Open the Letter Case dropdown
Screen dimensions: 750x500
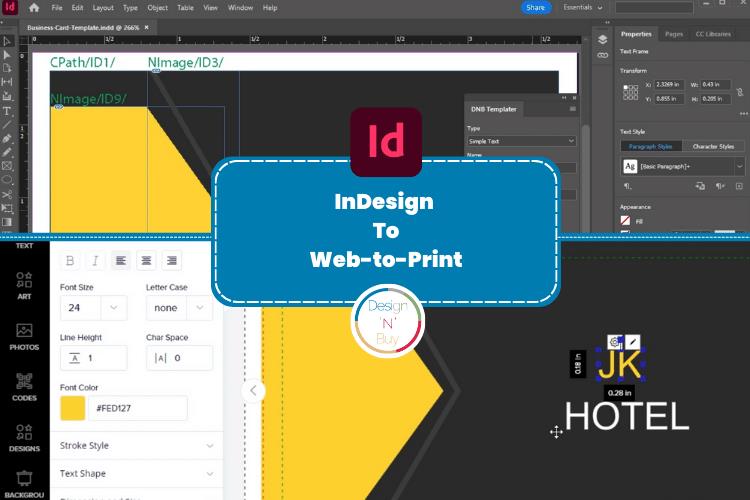179,308
